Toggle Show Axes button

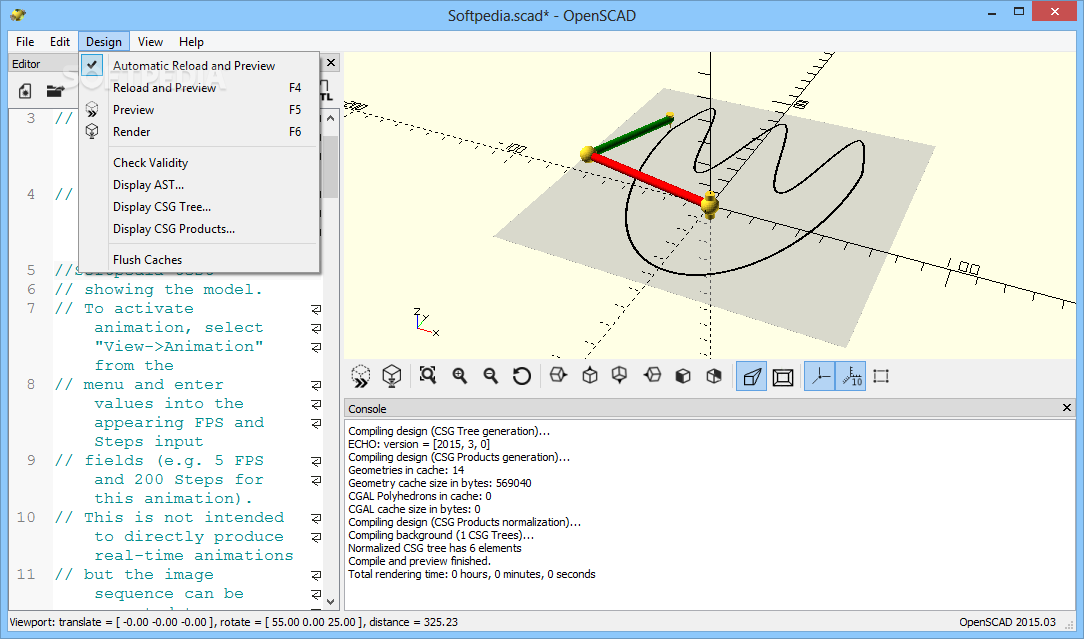click(820, 376)
